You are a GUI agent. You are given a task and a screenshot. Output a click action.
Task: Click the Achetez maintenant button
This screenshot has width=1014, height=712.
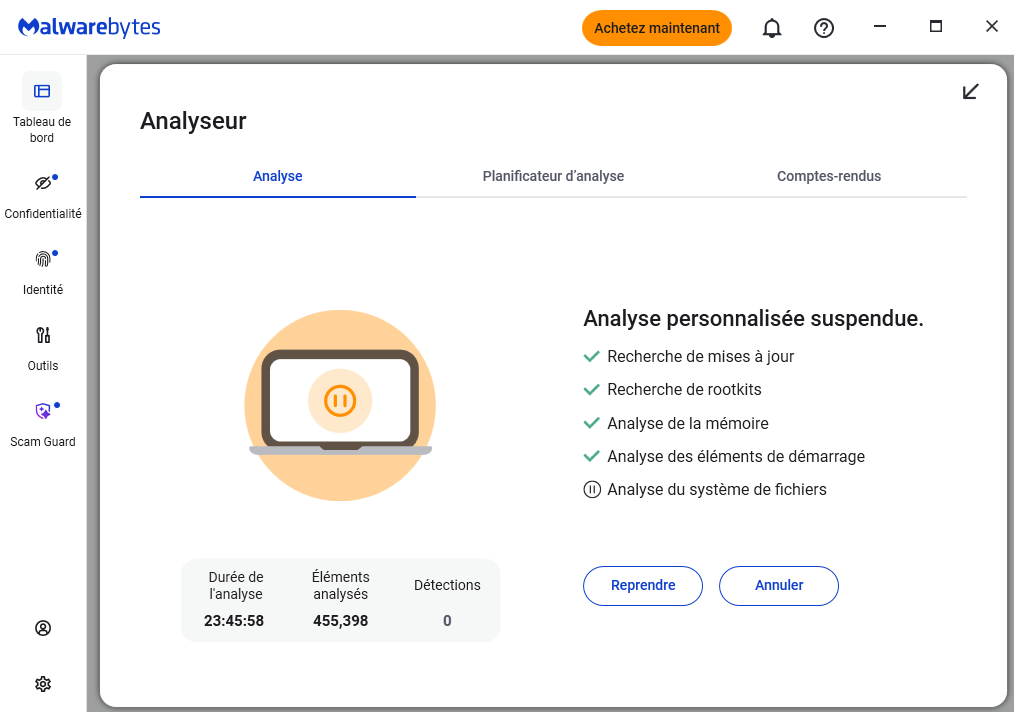[656, 28]
